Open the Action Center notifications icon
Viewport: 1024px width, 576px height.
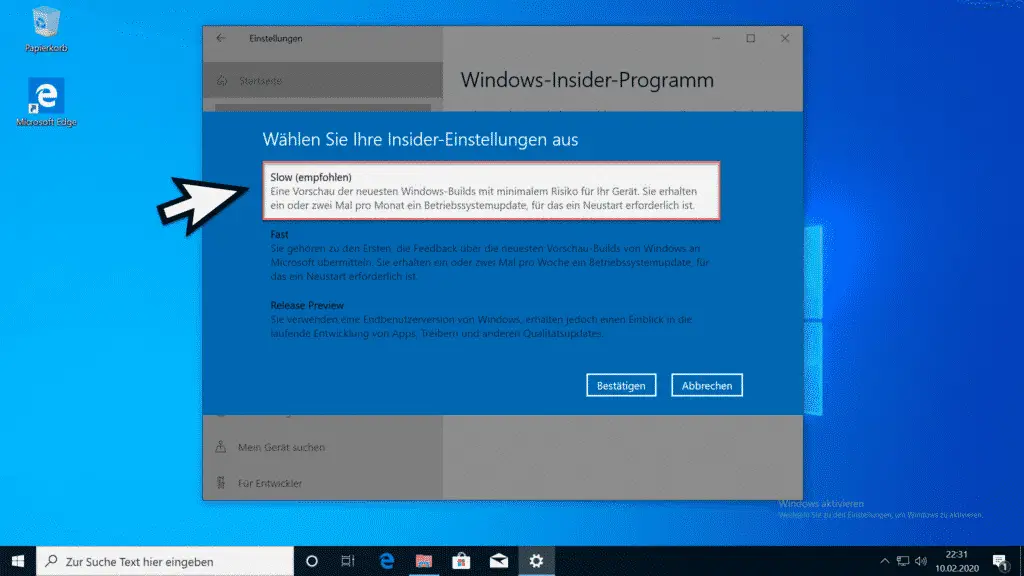pyautogui.click(x=1000, y=561)
